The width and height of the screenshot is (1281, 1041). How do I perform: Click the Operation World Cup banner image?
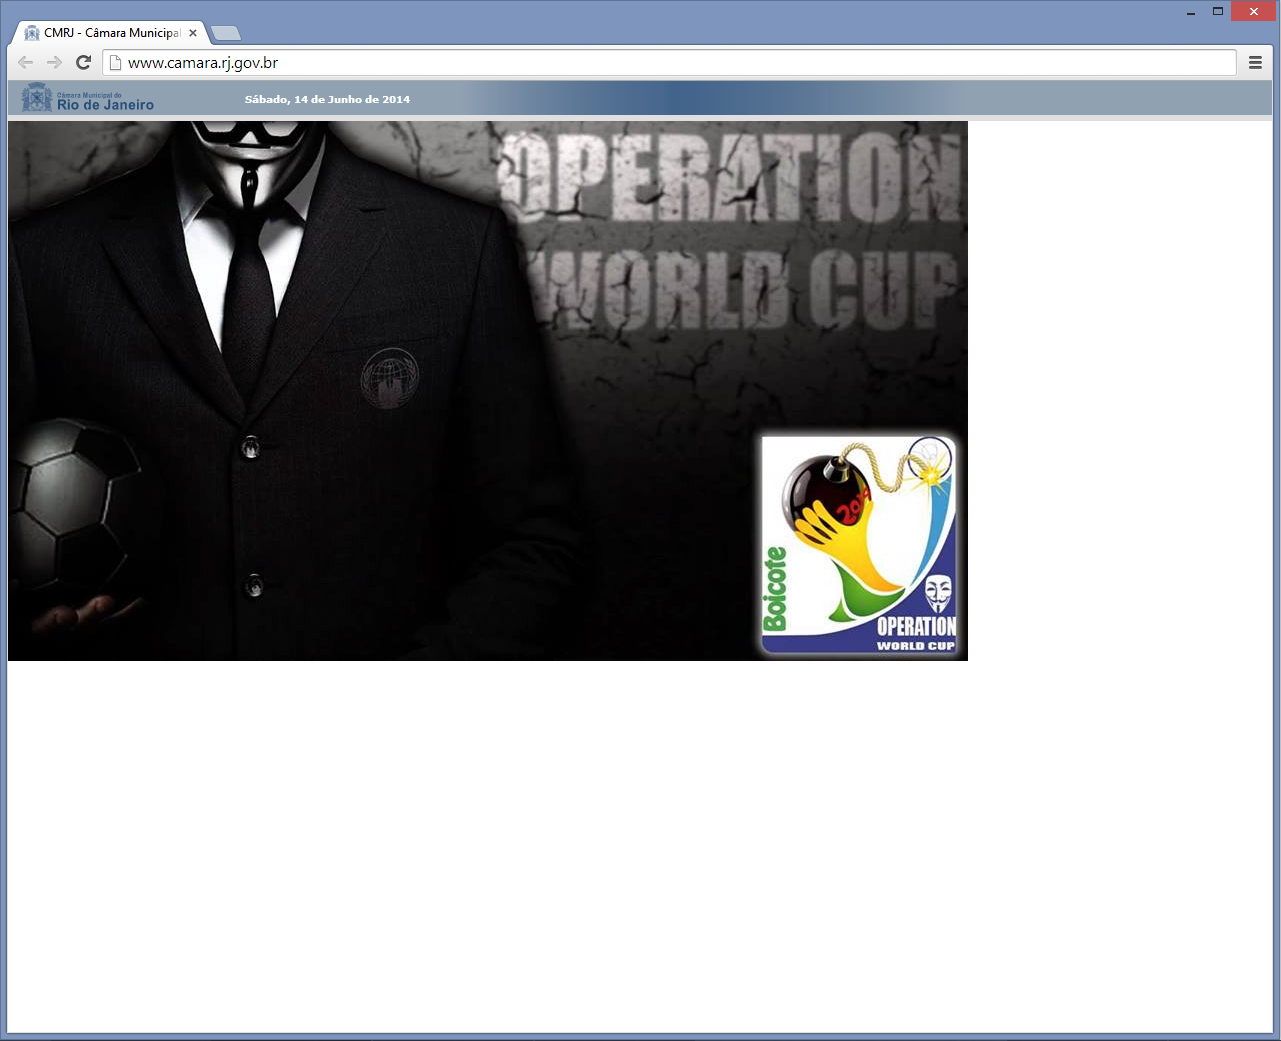click(488, 391)
